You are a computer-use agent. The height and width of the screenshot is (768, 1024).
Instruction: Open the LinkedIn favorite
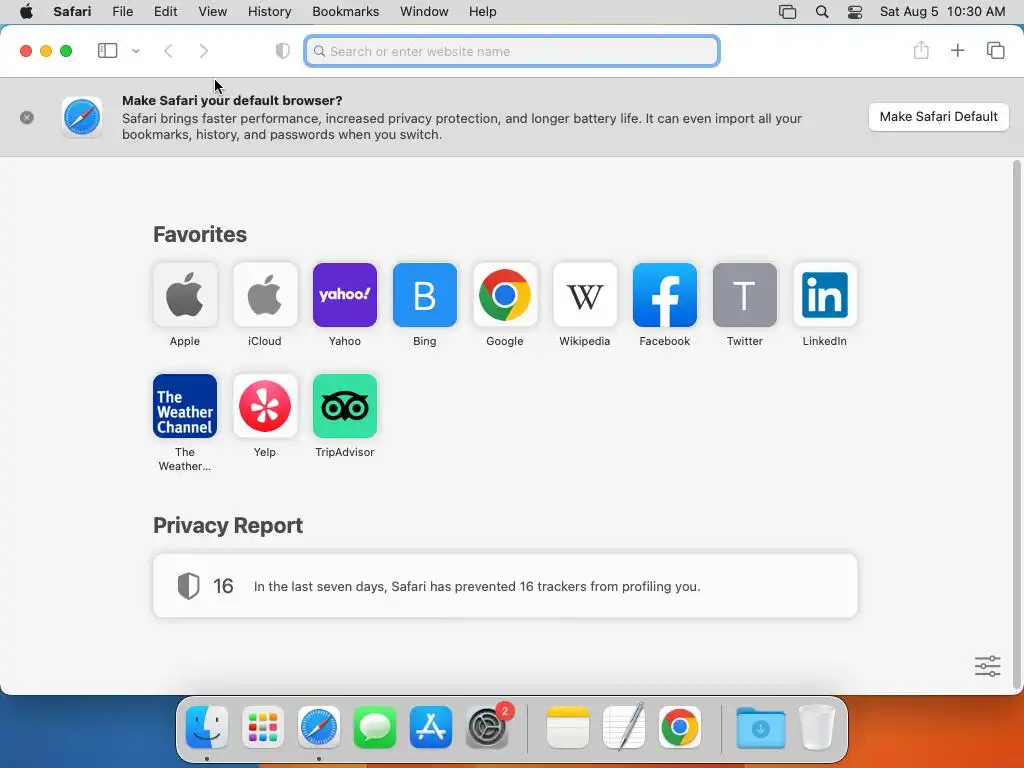[825, 295]
